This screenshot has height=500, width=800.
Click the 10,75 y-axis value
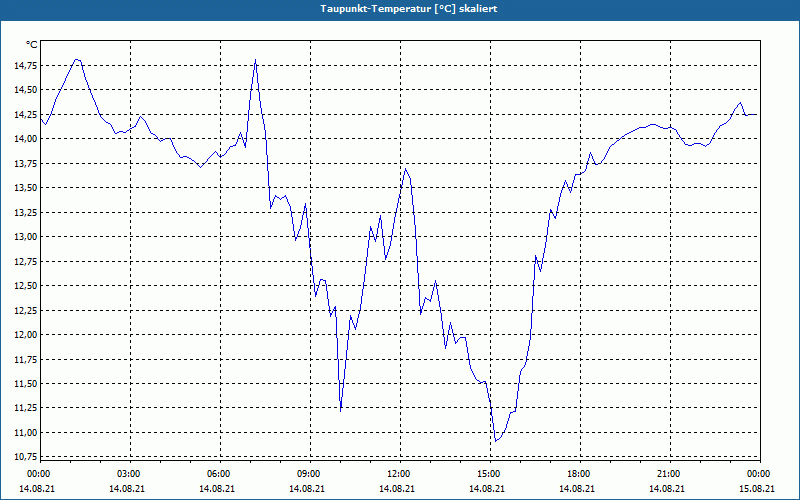coord(25,456)
